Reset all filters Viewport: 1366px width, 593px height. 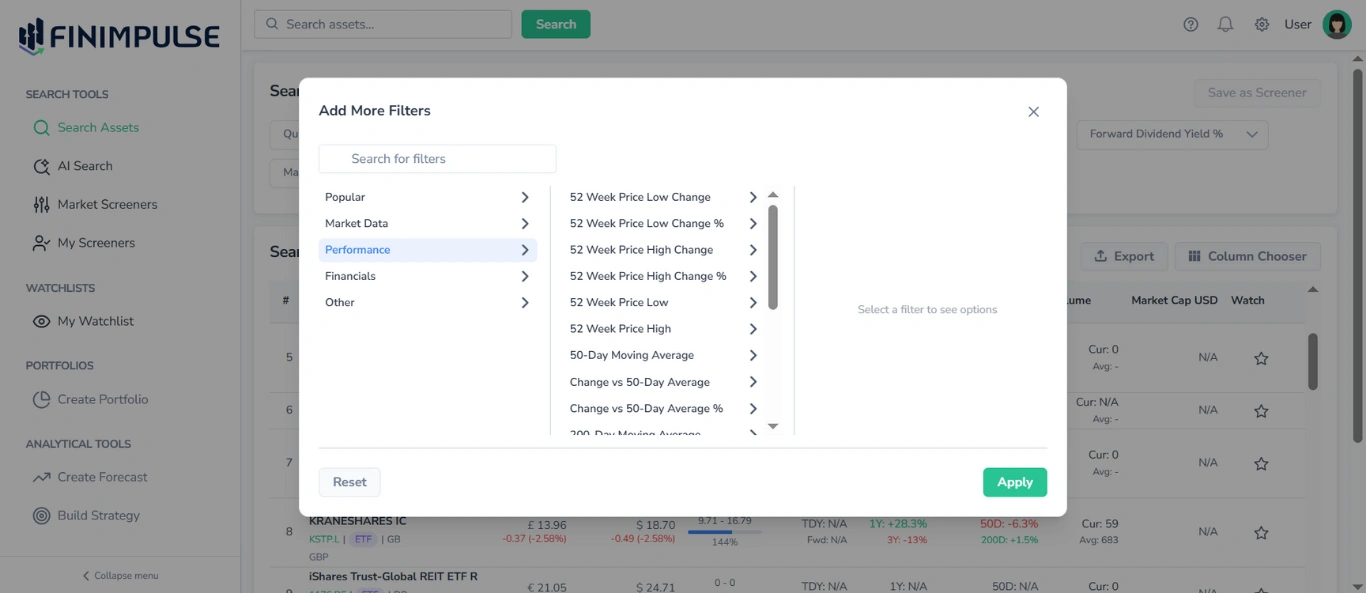(349, 481)
